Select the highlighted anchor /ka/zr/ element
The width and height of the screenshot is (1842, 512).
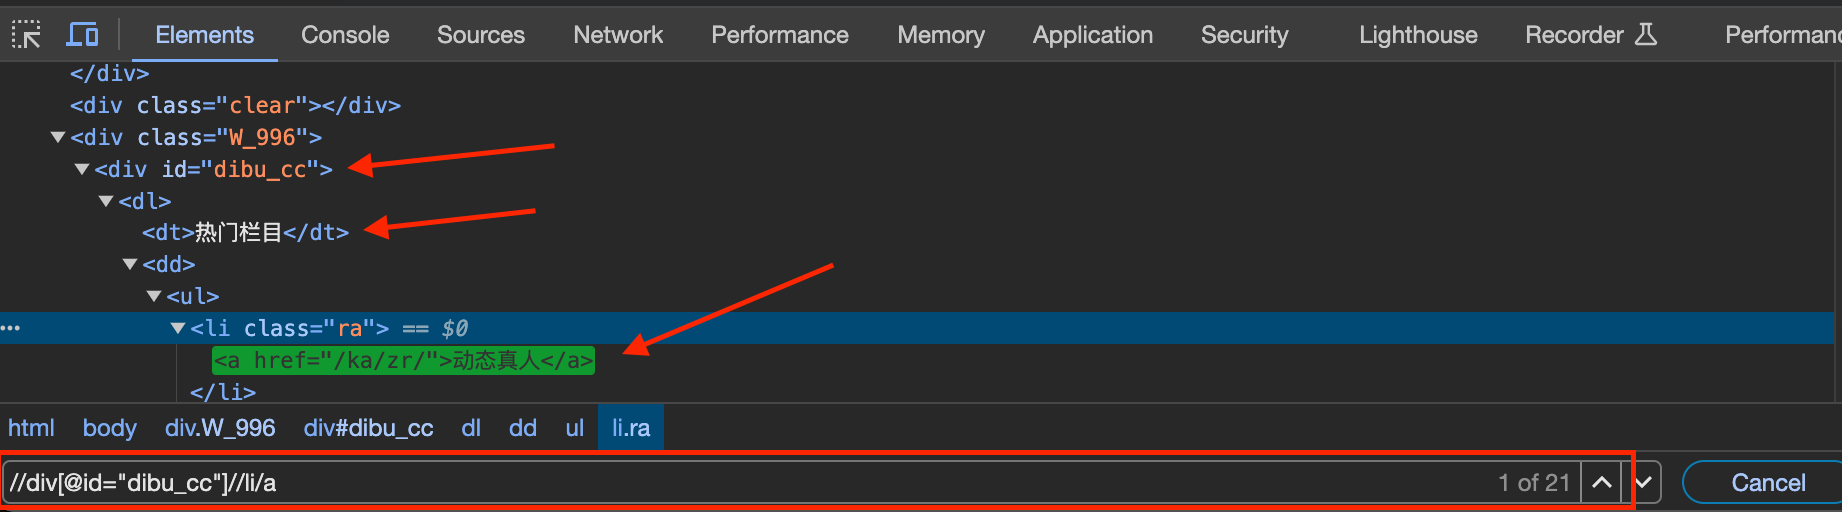(403, 360)
